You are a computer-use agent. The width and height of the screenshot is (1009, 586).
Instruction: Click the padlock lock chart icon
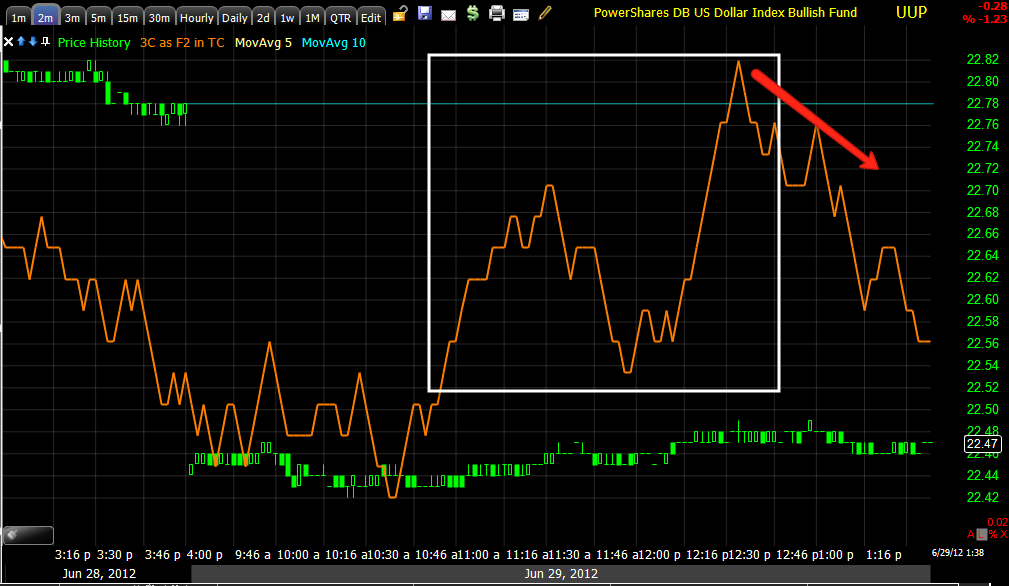(x=400, y=13)
